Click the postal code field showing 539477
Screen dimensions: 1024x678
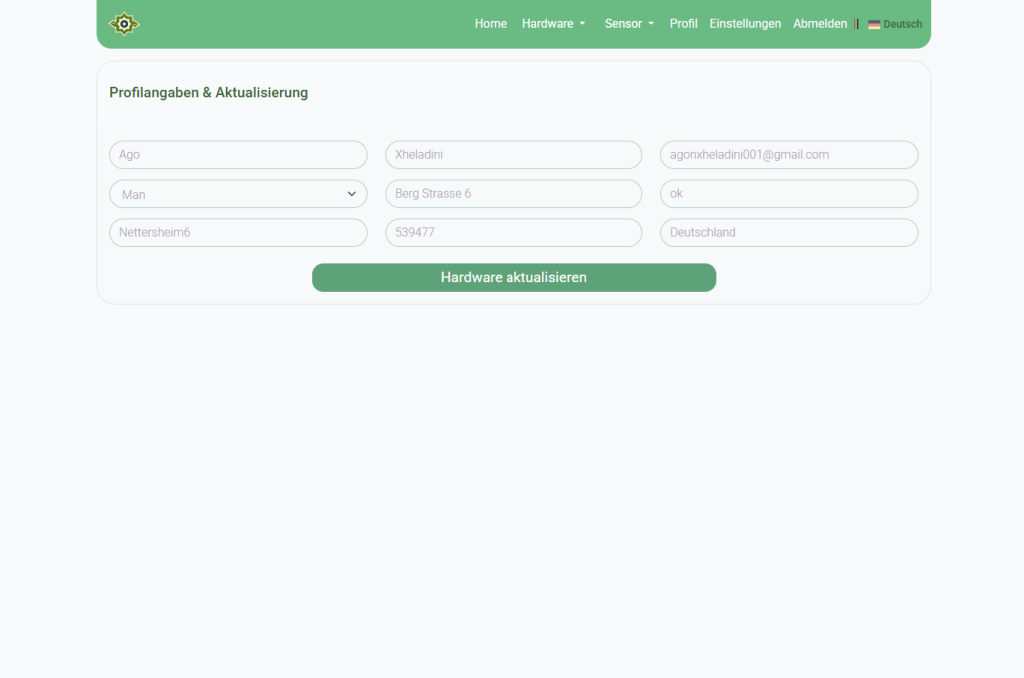pos(513,232)
